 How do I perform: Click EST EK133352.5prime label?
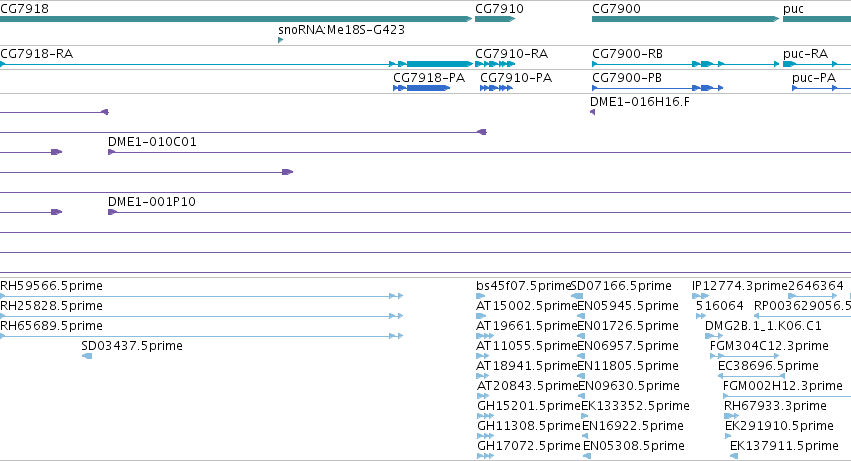[635, 406]
